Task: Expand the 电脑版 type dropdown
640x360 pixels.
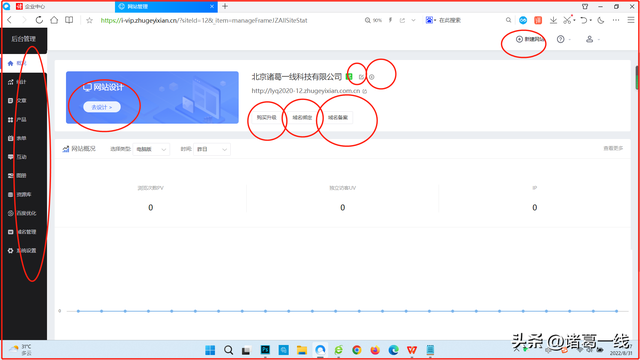Action: point(151,149)
